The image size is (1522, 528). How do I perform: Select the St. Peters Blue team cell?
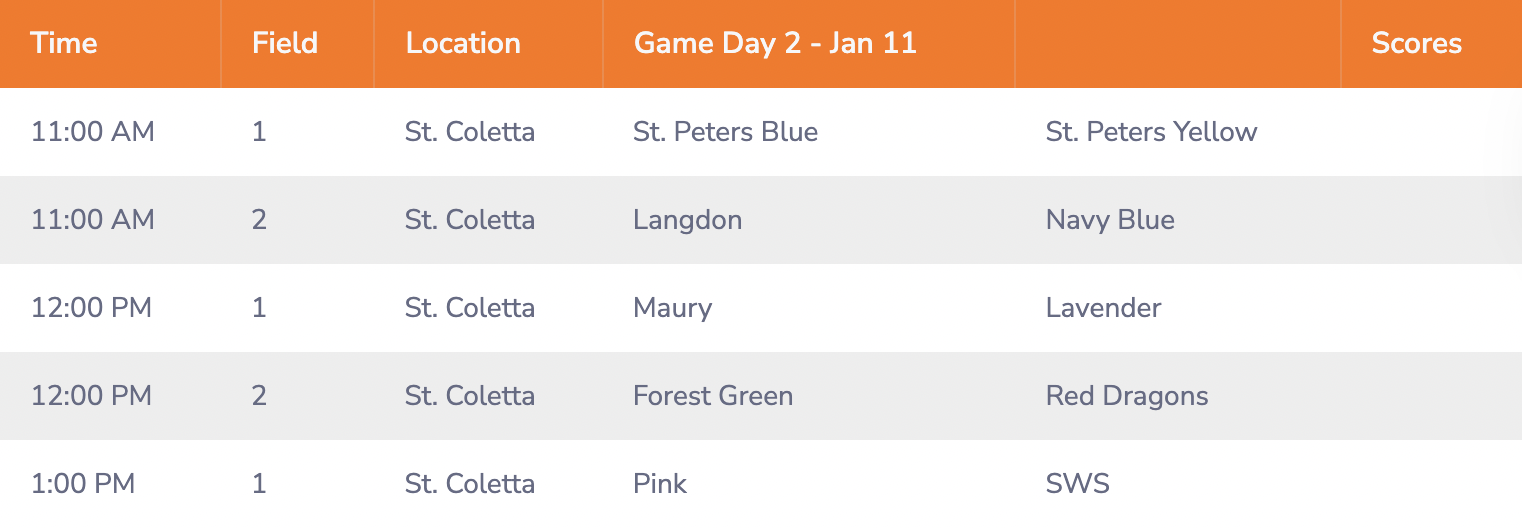(x=725, y=132)
